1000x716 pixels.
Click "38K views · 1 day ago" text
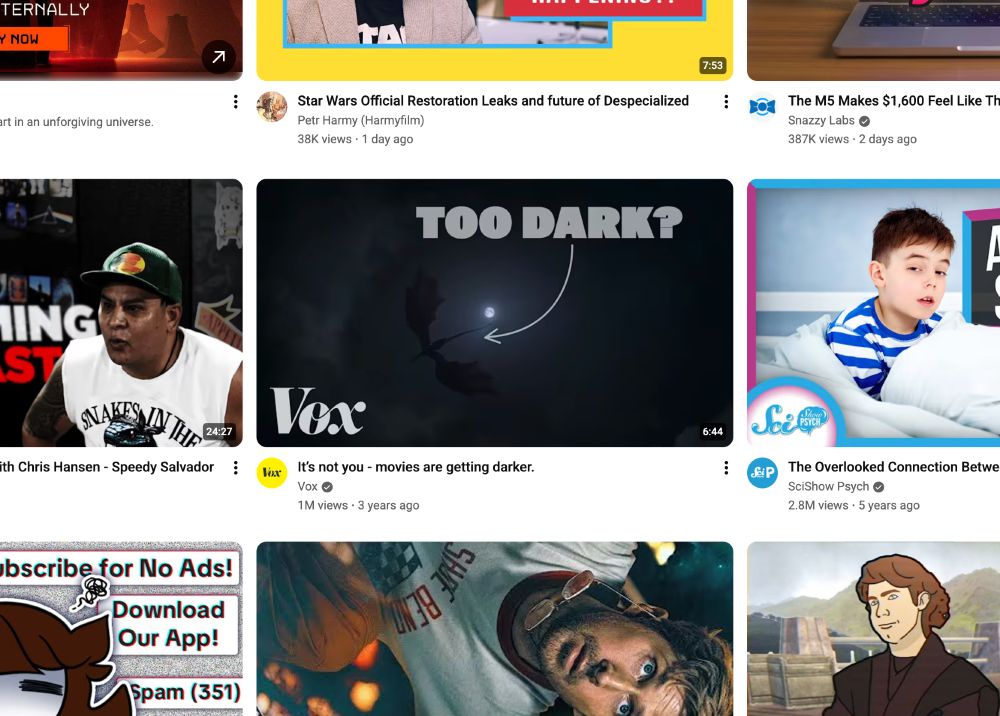coord(355,139)
